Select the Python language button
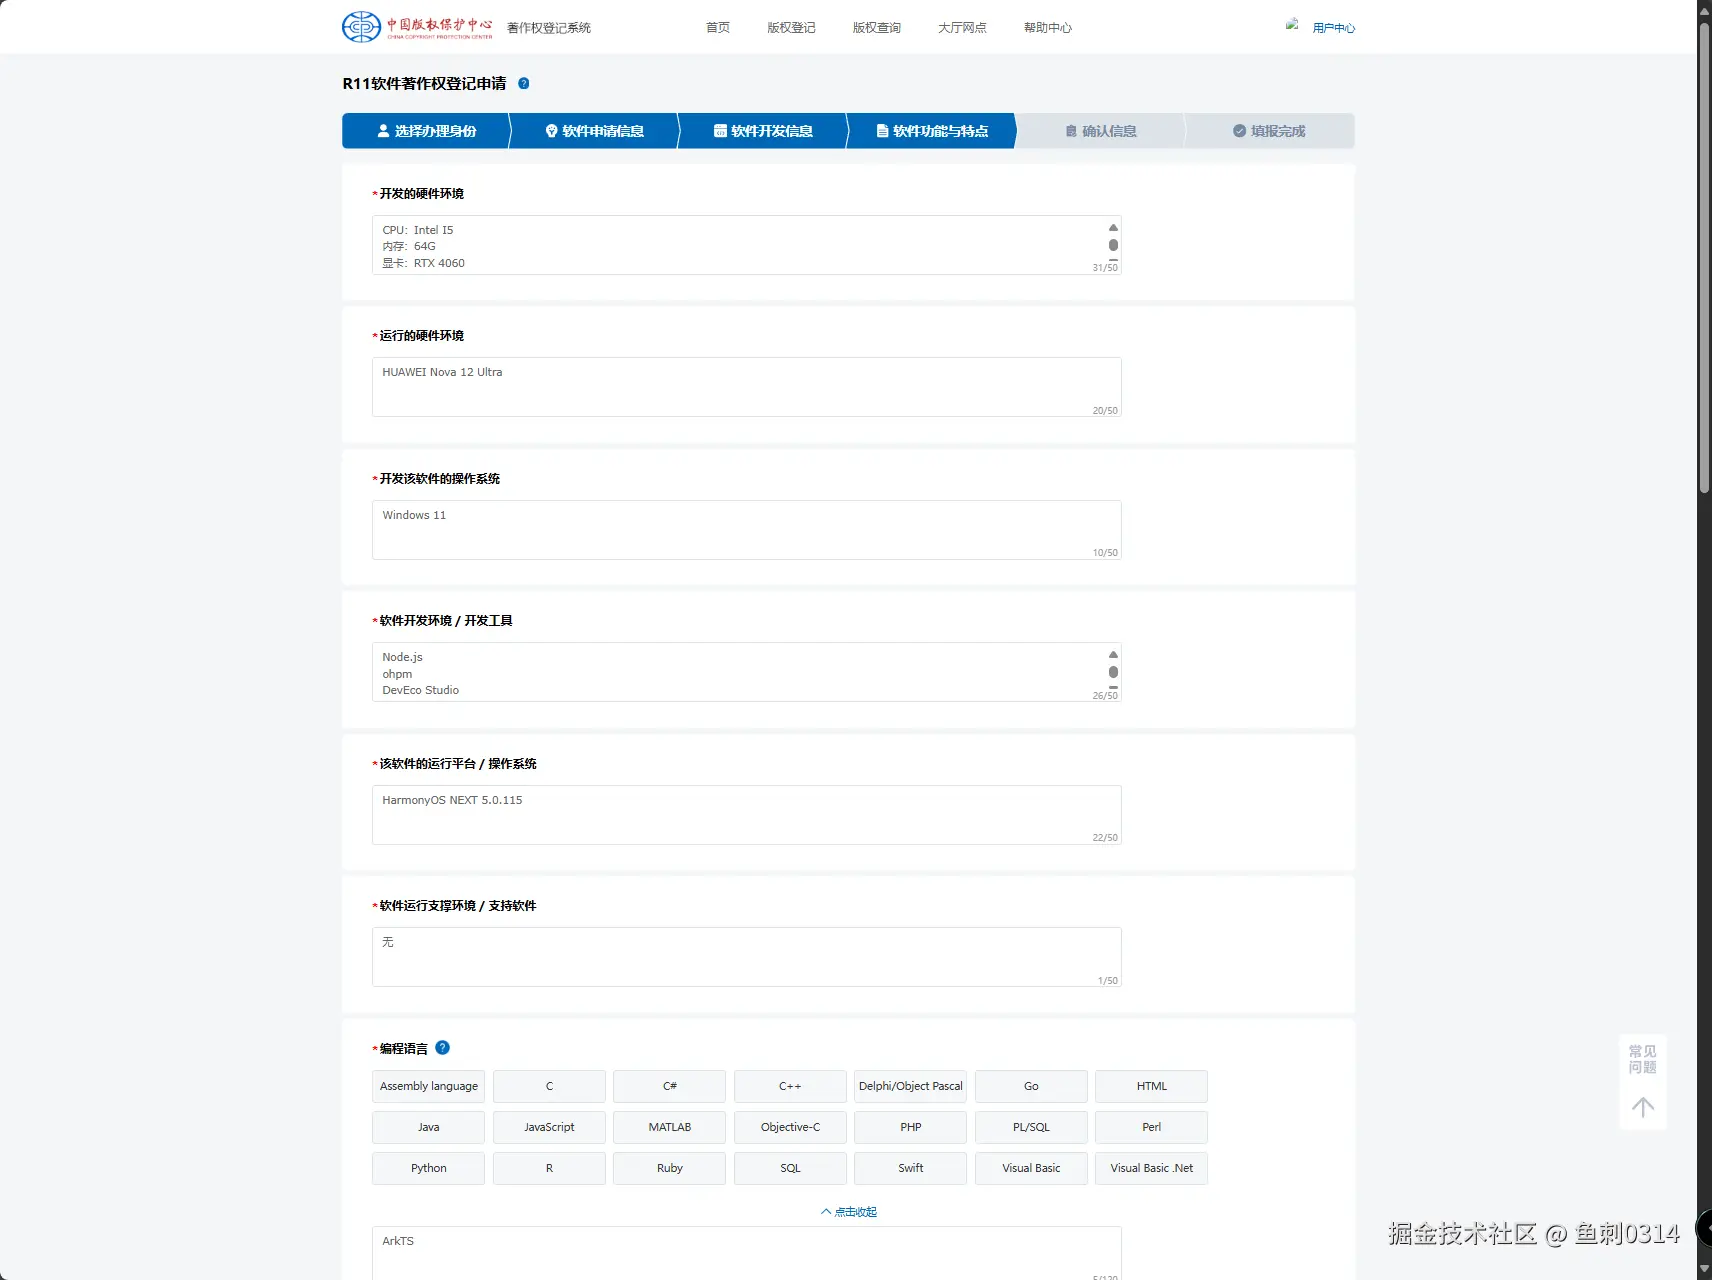The height and width of the screenshot is (1280, 1712). 428,1168
